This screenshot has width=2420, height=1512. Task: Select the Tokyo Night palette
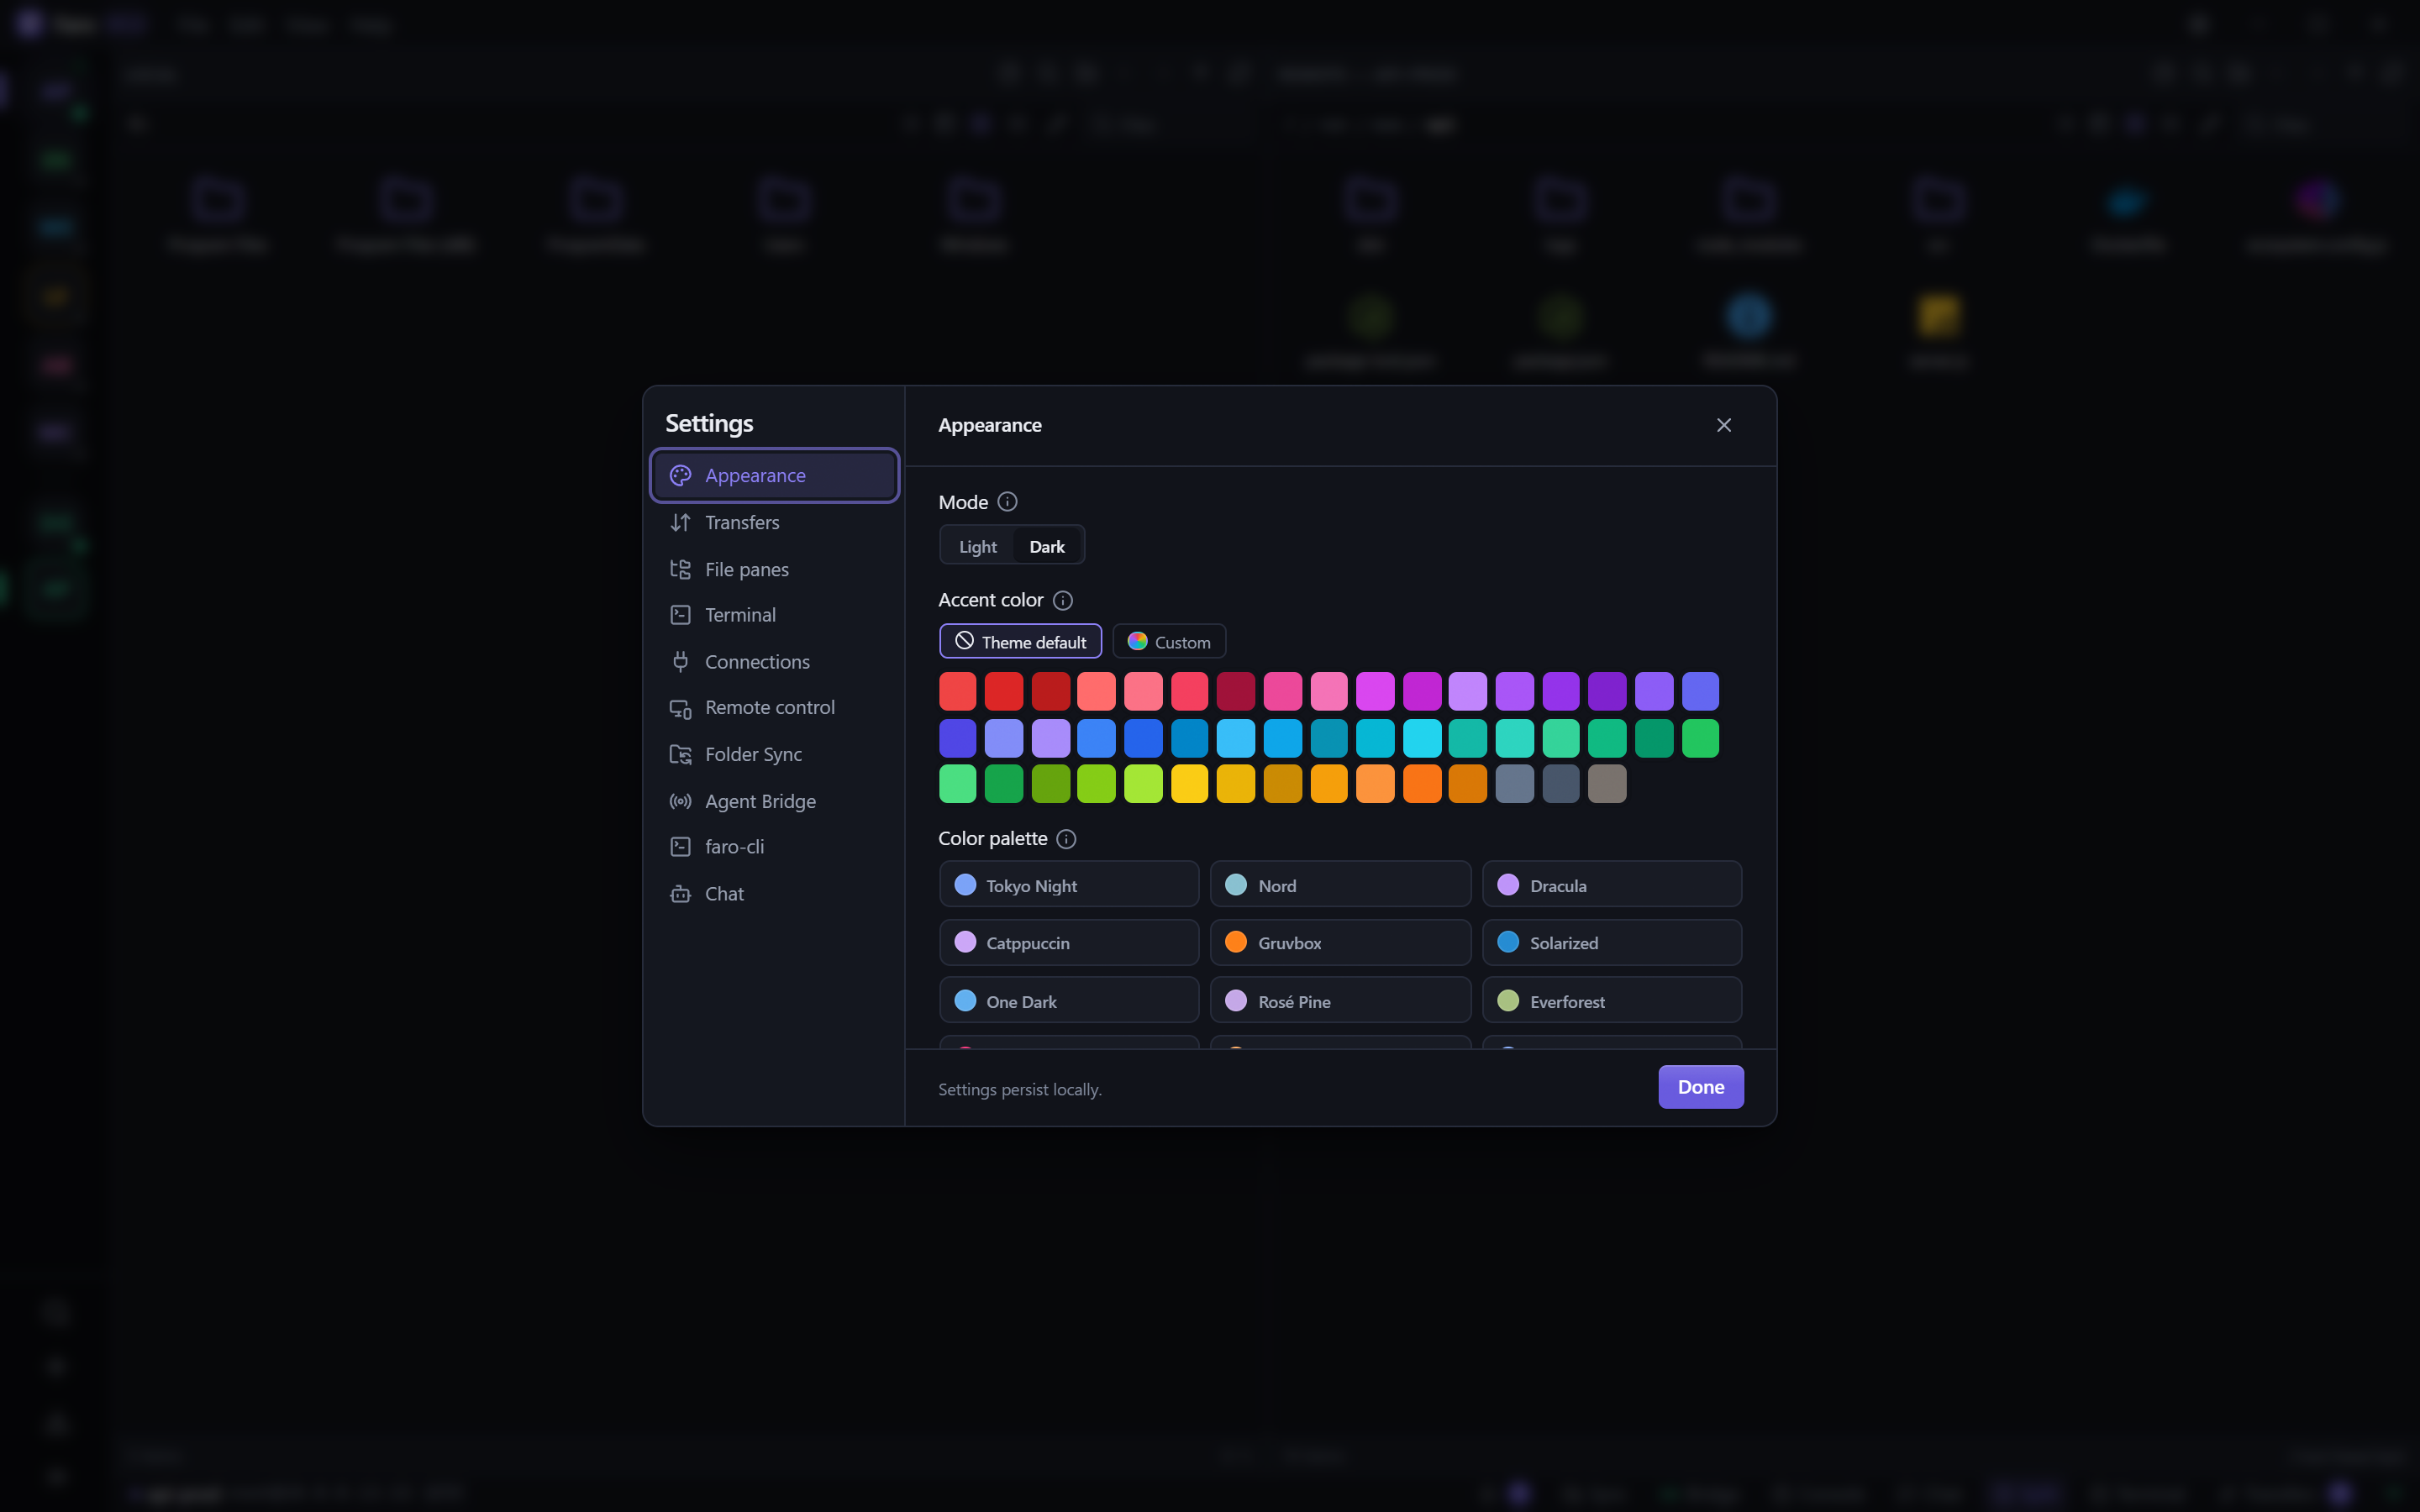tap(1069, 885)
